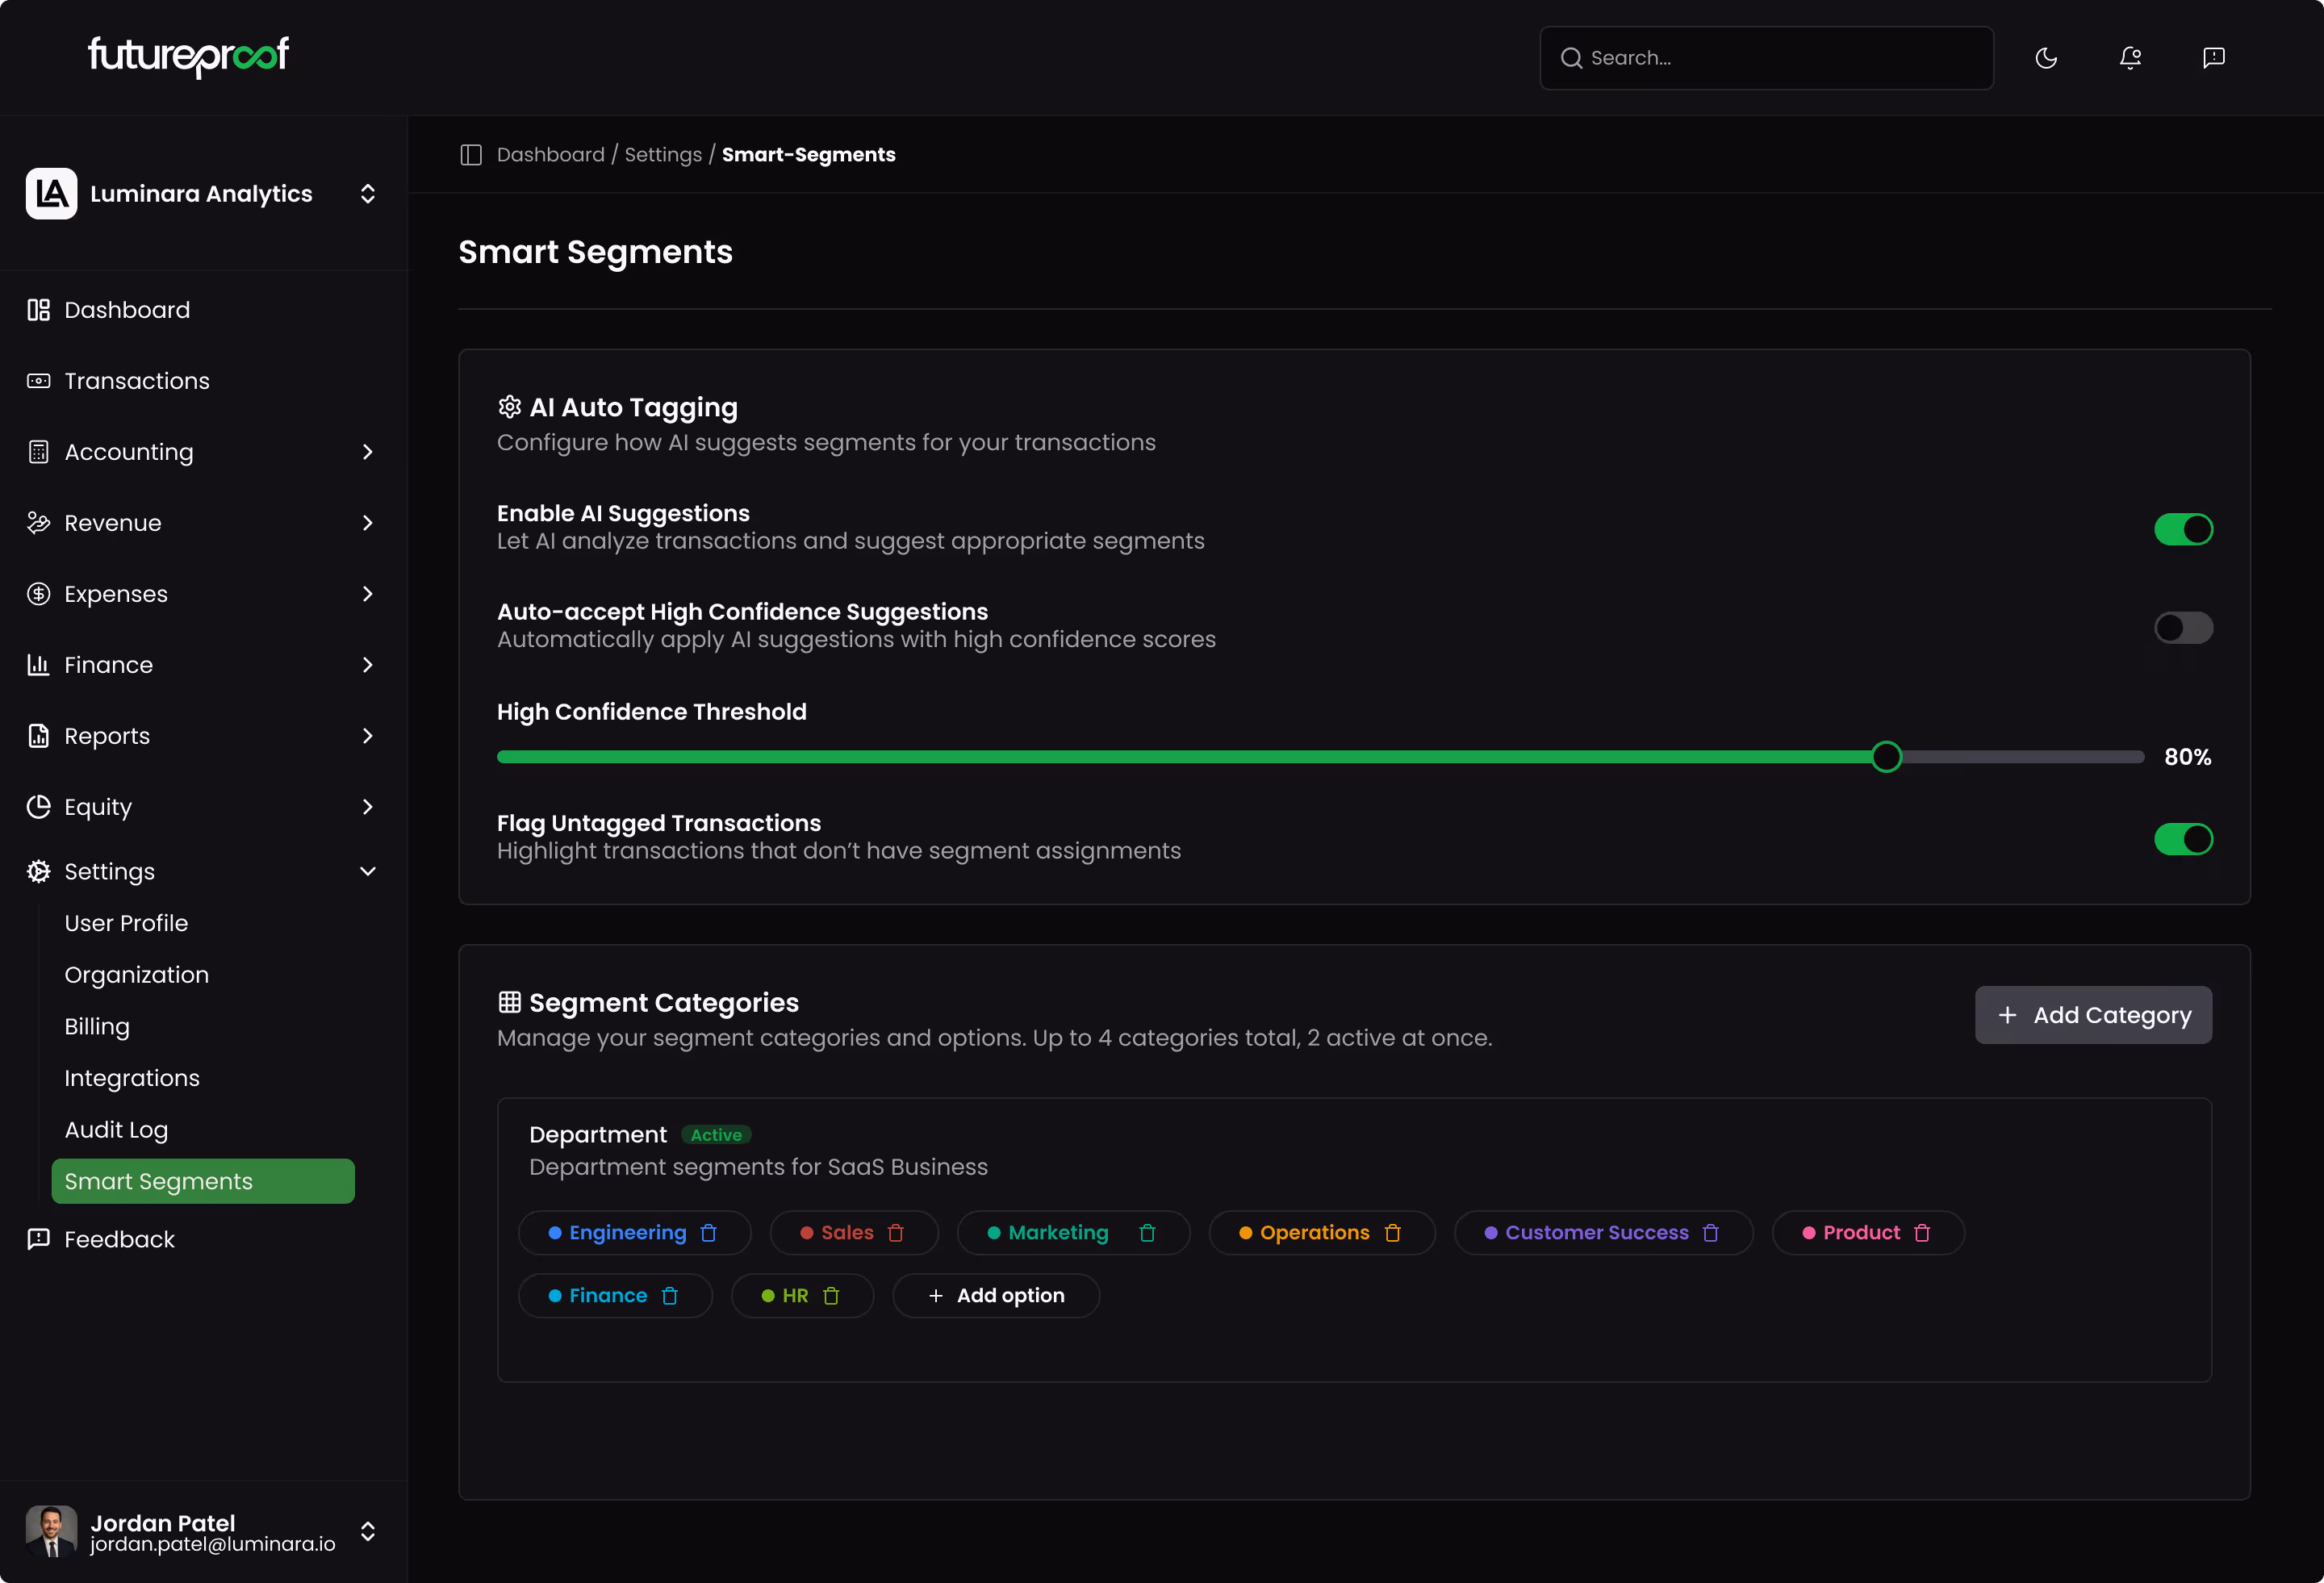Toggle Enable AI Suggestions off
2324x1583 pixels.
click(x=2184, y=529)
